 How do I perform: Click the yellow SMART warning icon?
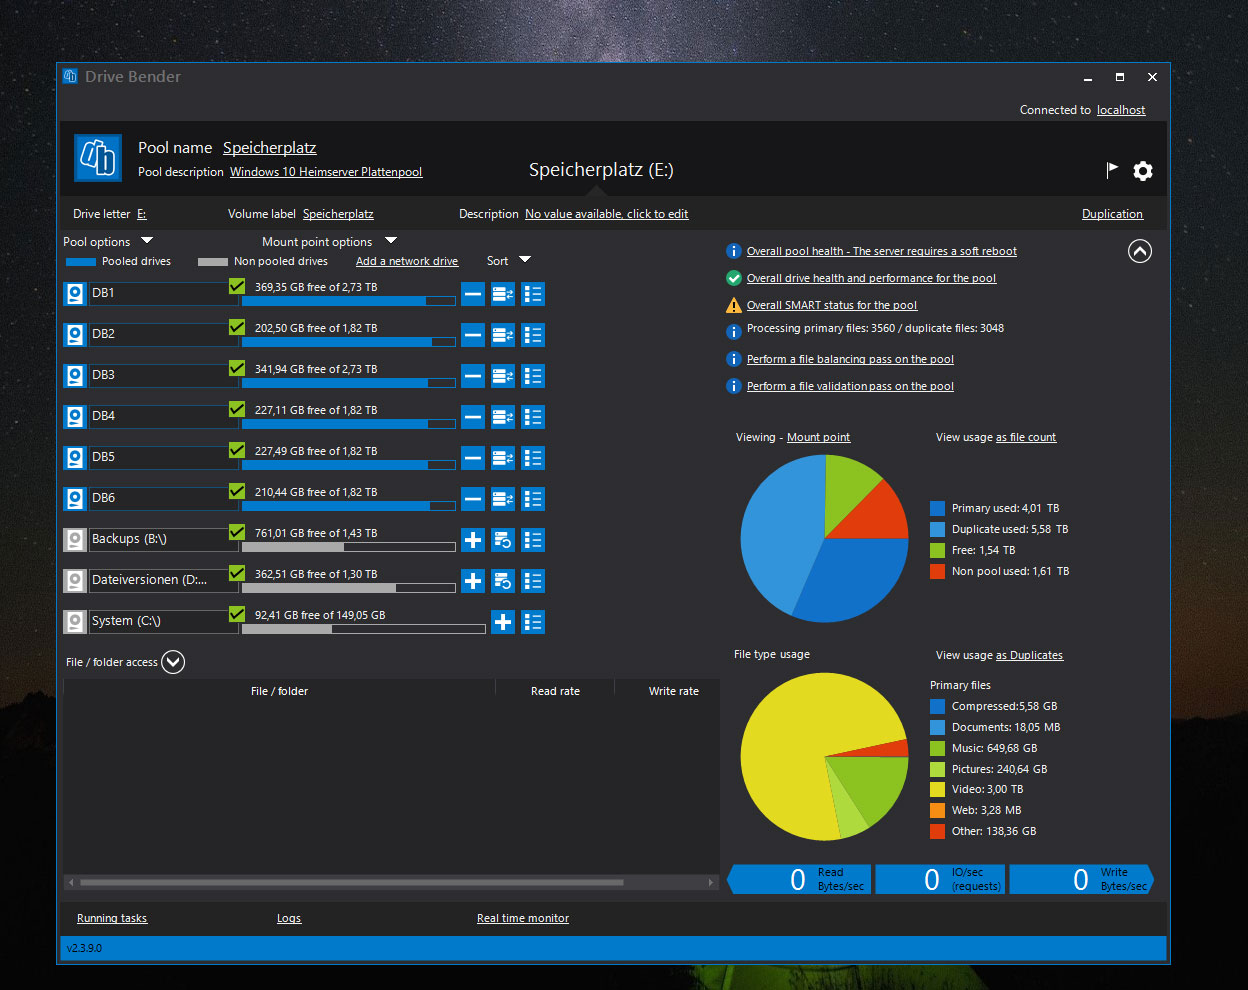coord(734,305)
